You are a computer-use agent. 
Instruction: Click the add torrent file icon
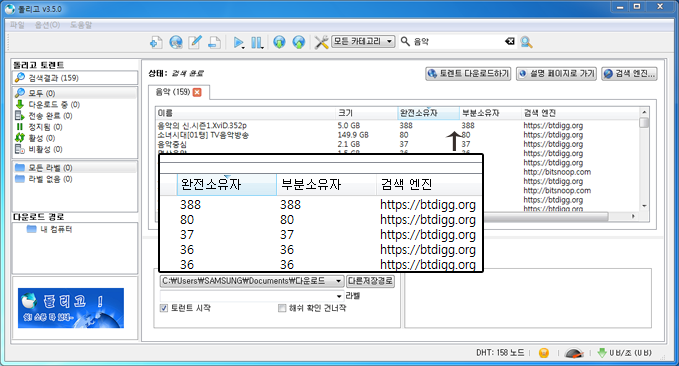click(x=156, y=42)
